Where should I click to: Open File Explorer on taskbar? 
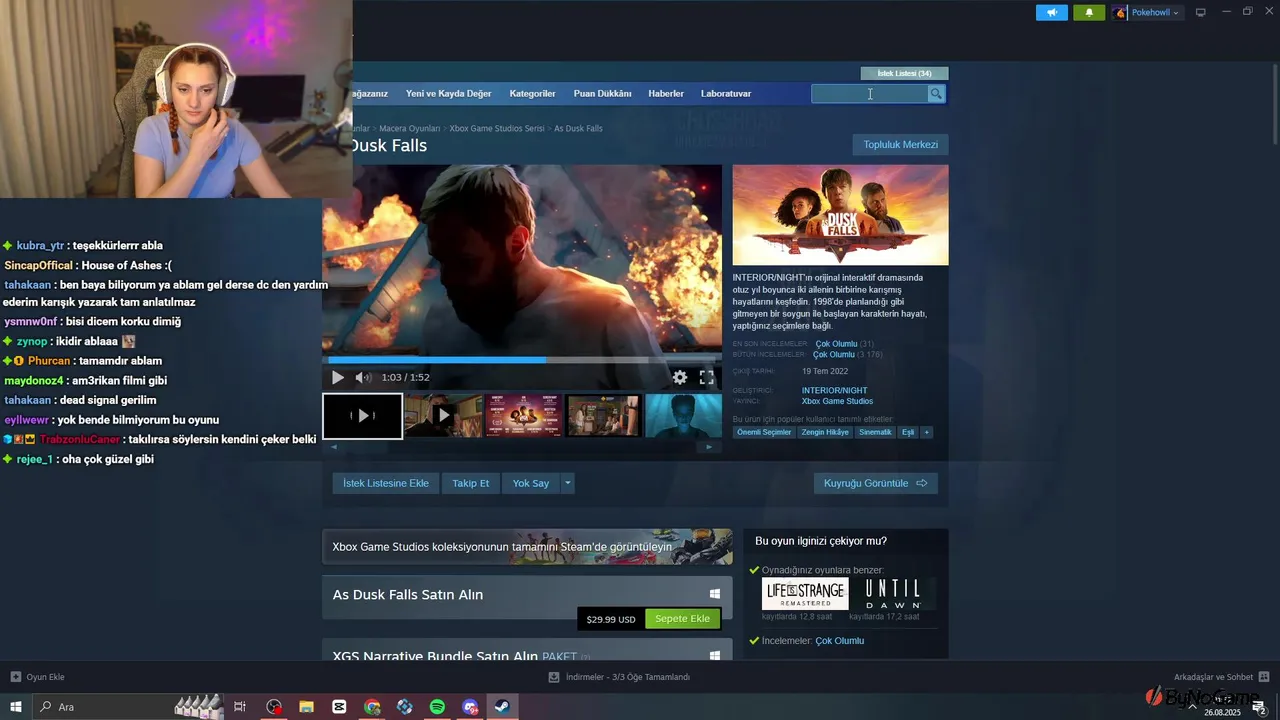307,707
